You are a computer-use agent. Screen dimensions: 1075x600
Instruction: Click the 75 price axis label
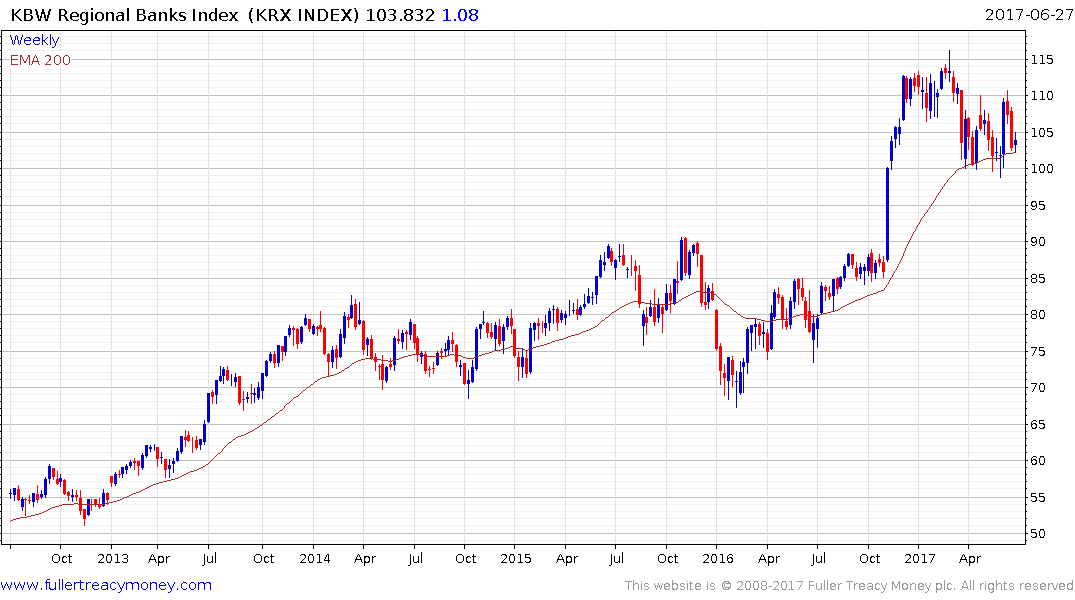click(1038, 352)
